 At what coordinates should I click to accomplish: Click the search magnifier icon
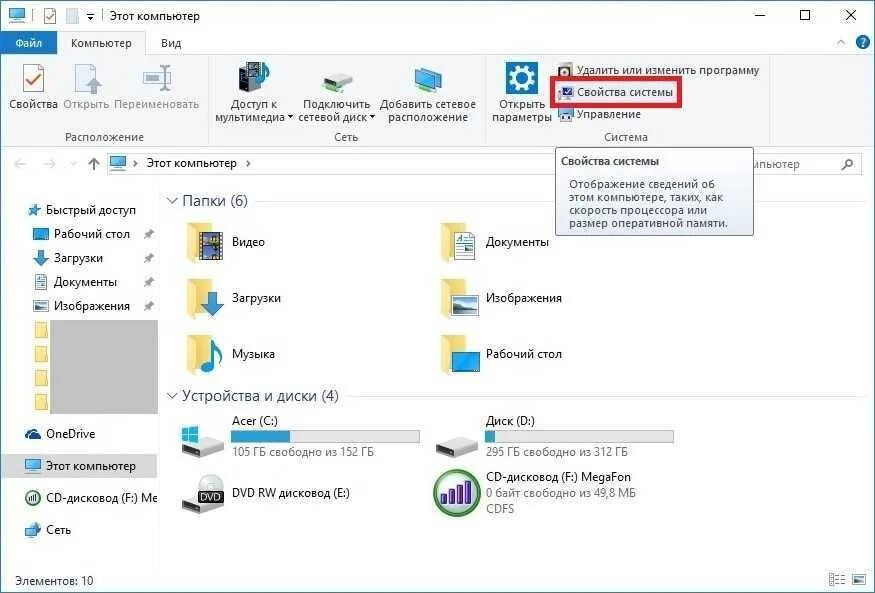point(848,164)
